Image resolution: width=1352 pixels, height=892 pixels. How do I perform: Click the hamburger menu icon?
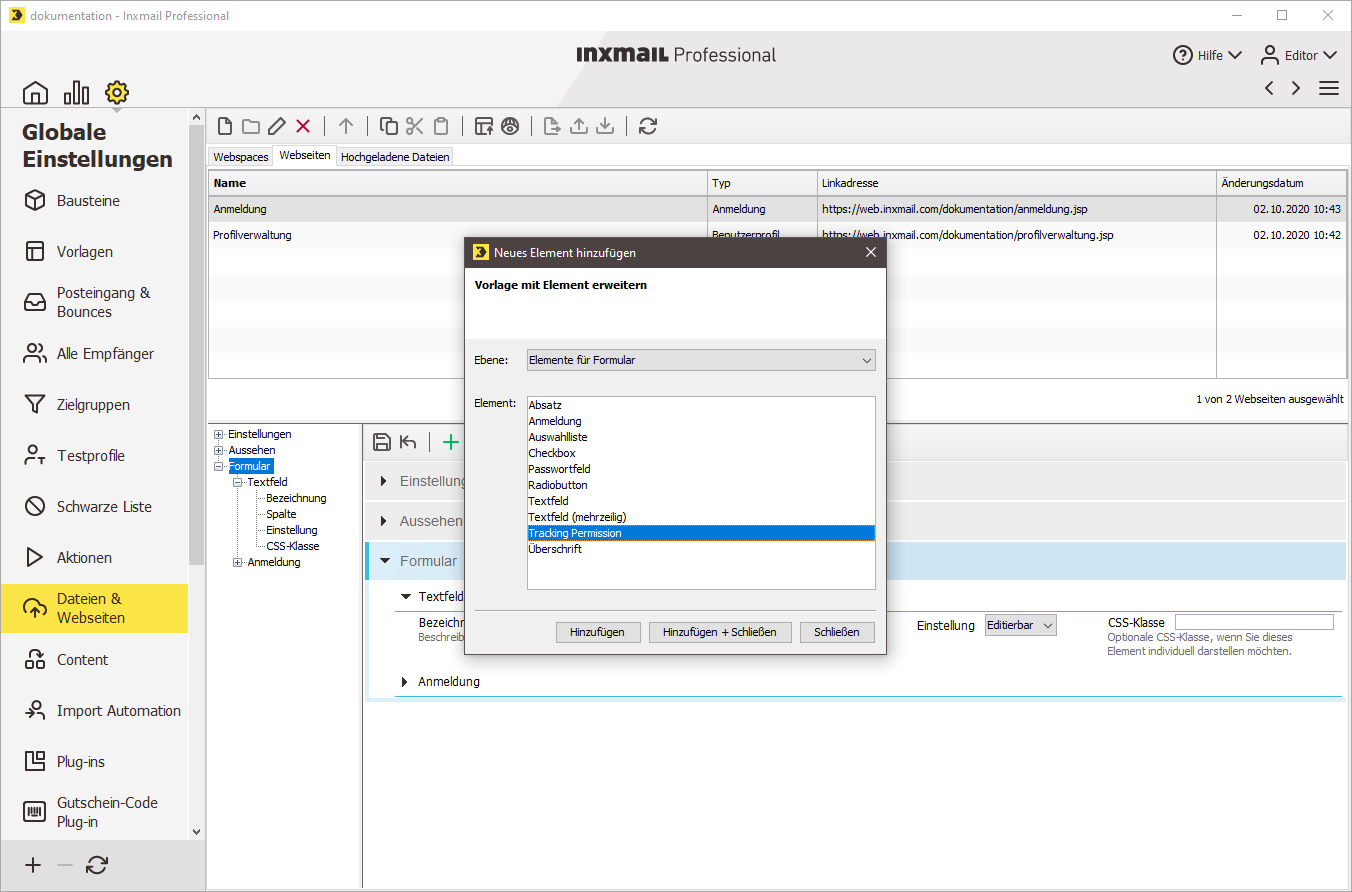[x=1329, y=88]
